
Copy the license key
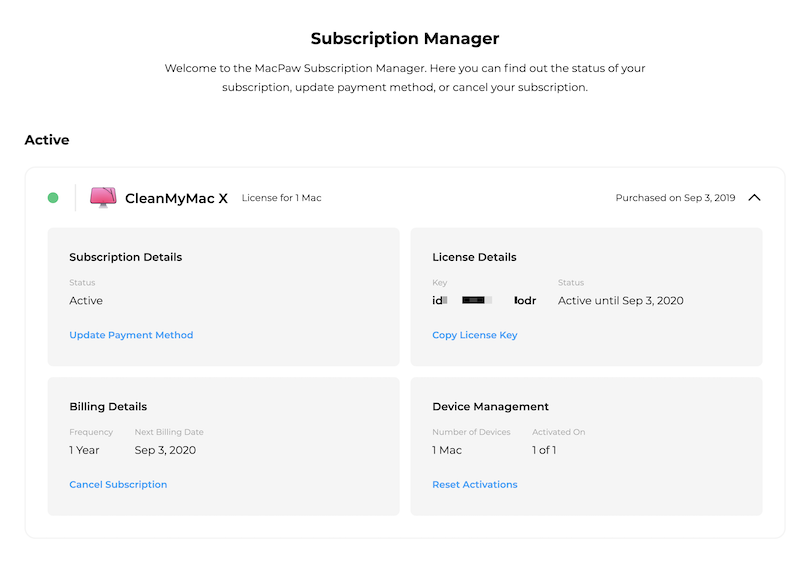pyautogui.click(x=474, y=335)
